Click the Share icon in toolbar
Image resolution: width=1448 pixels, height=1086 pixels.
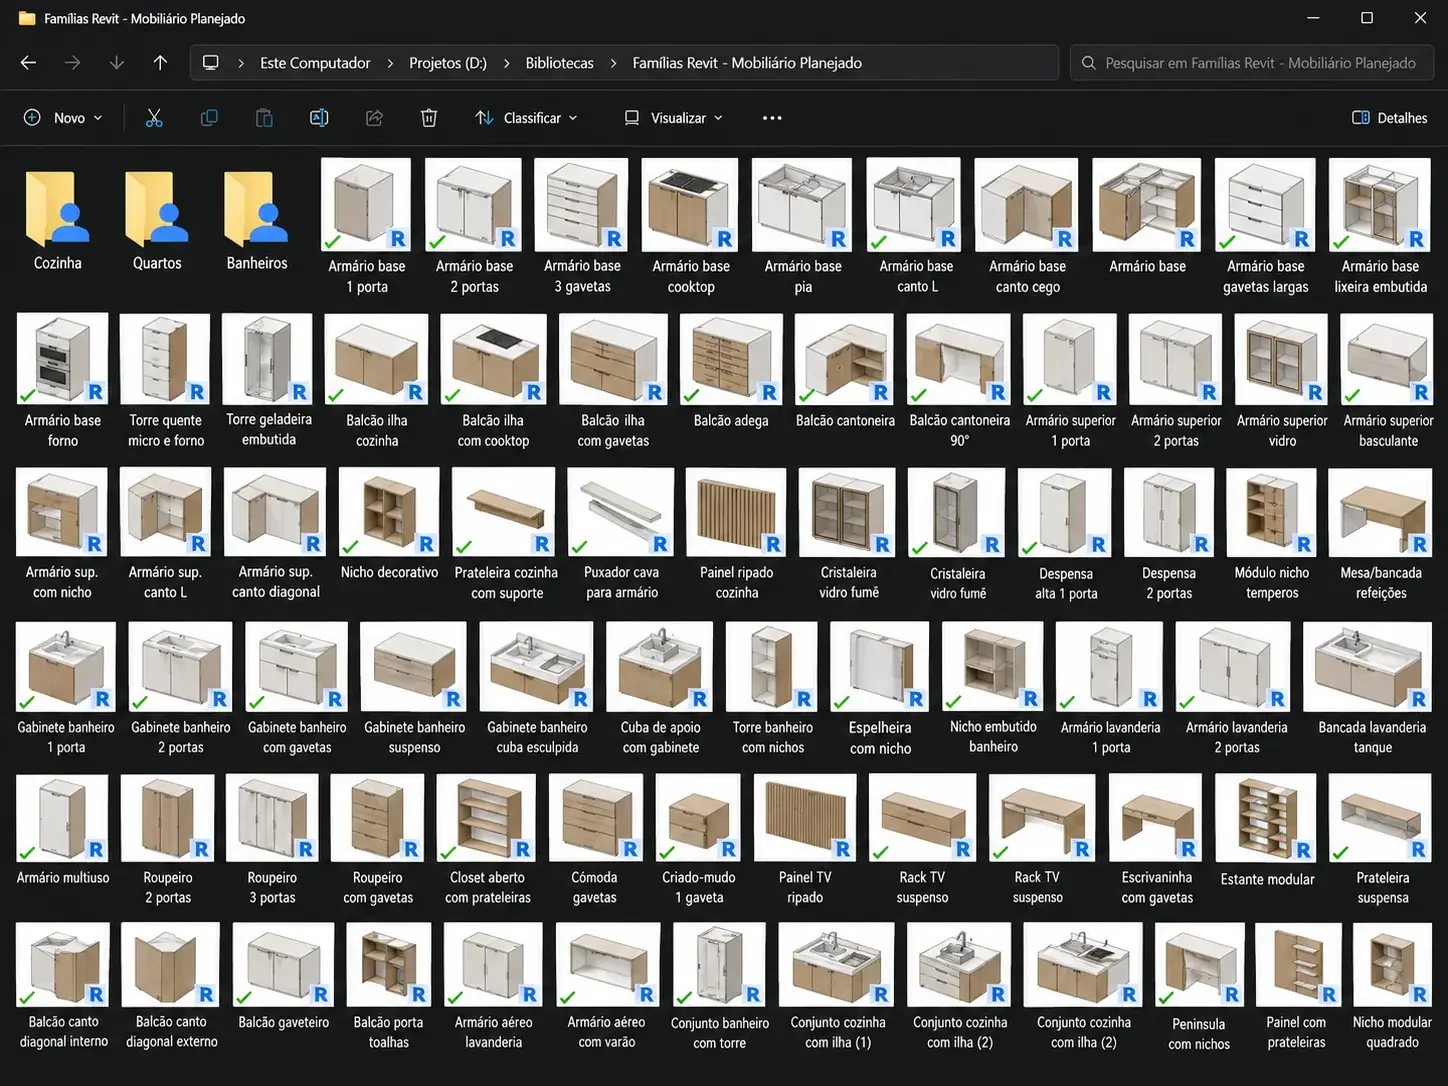click(x=374, y=118)
